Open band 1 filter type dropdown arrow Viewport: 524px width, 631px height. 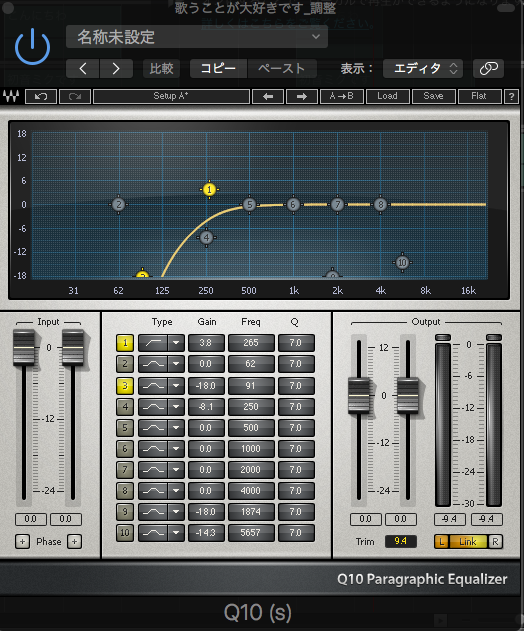pos(176,343)
